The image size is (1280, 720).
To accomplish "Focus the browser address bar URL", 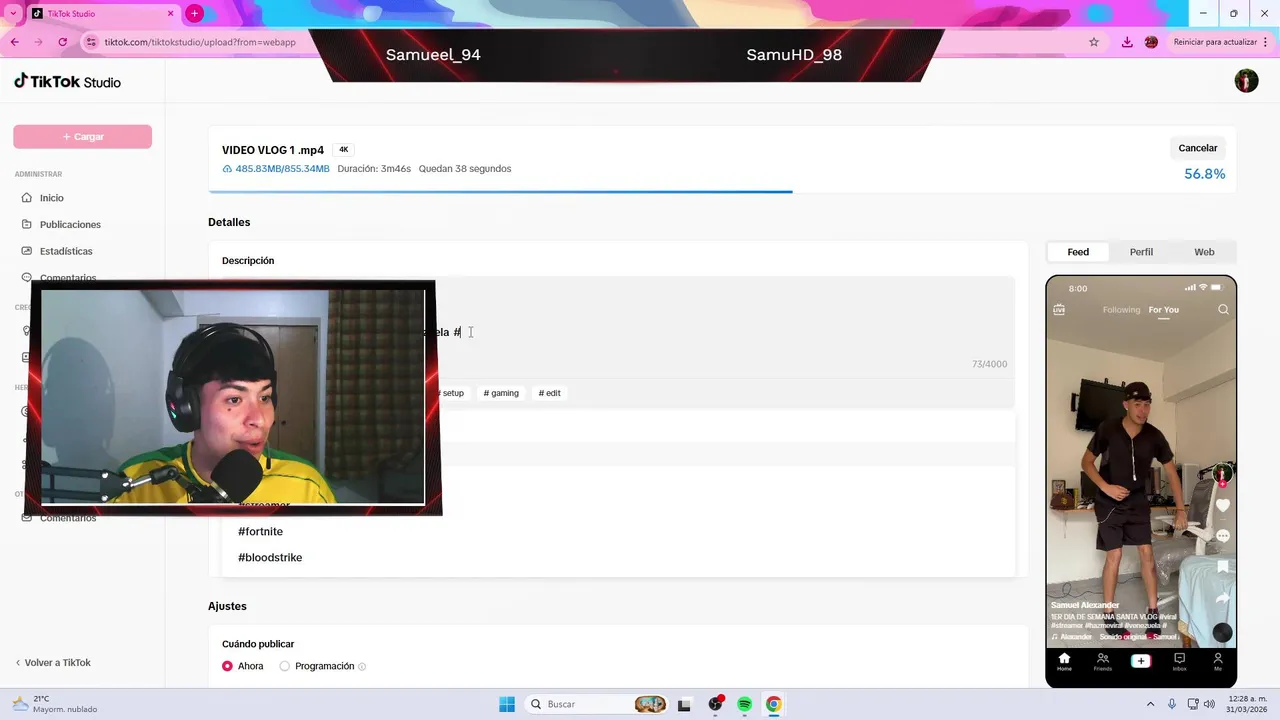I will pos(200,42).
